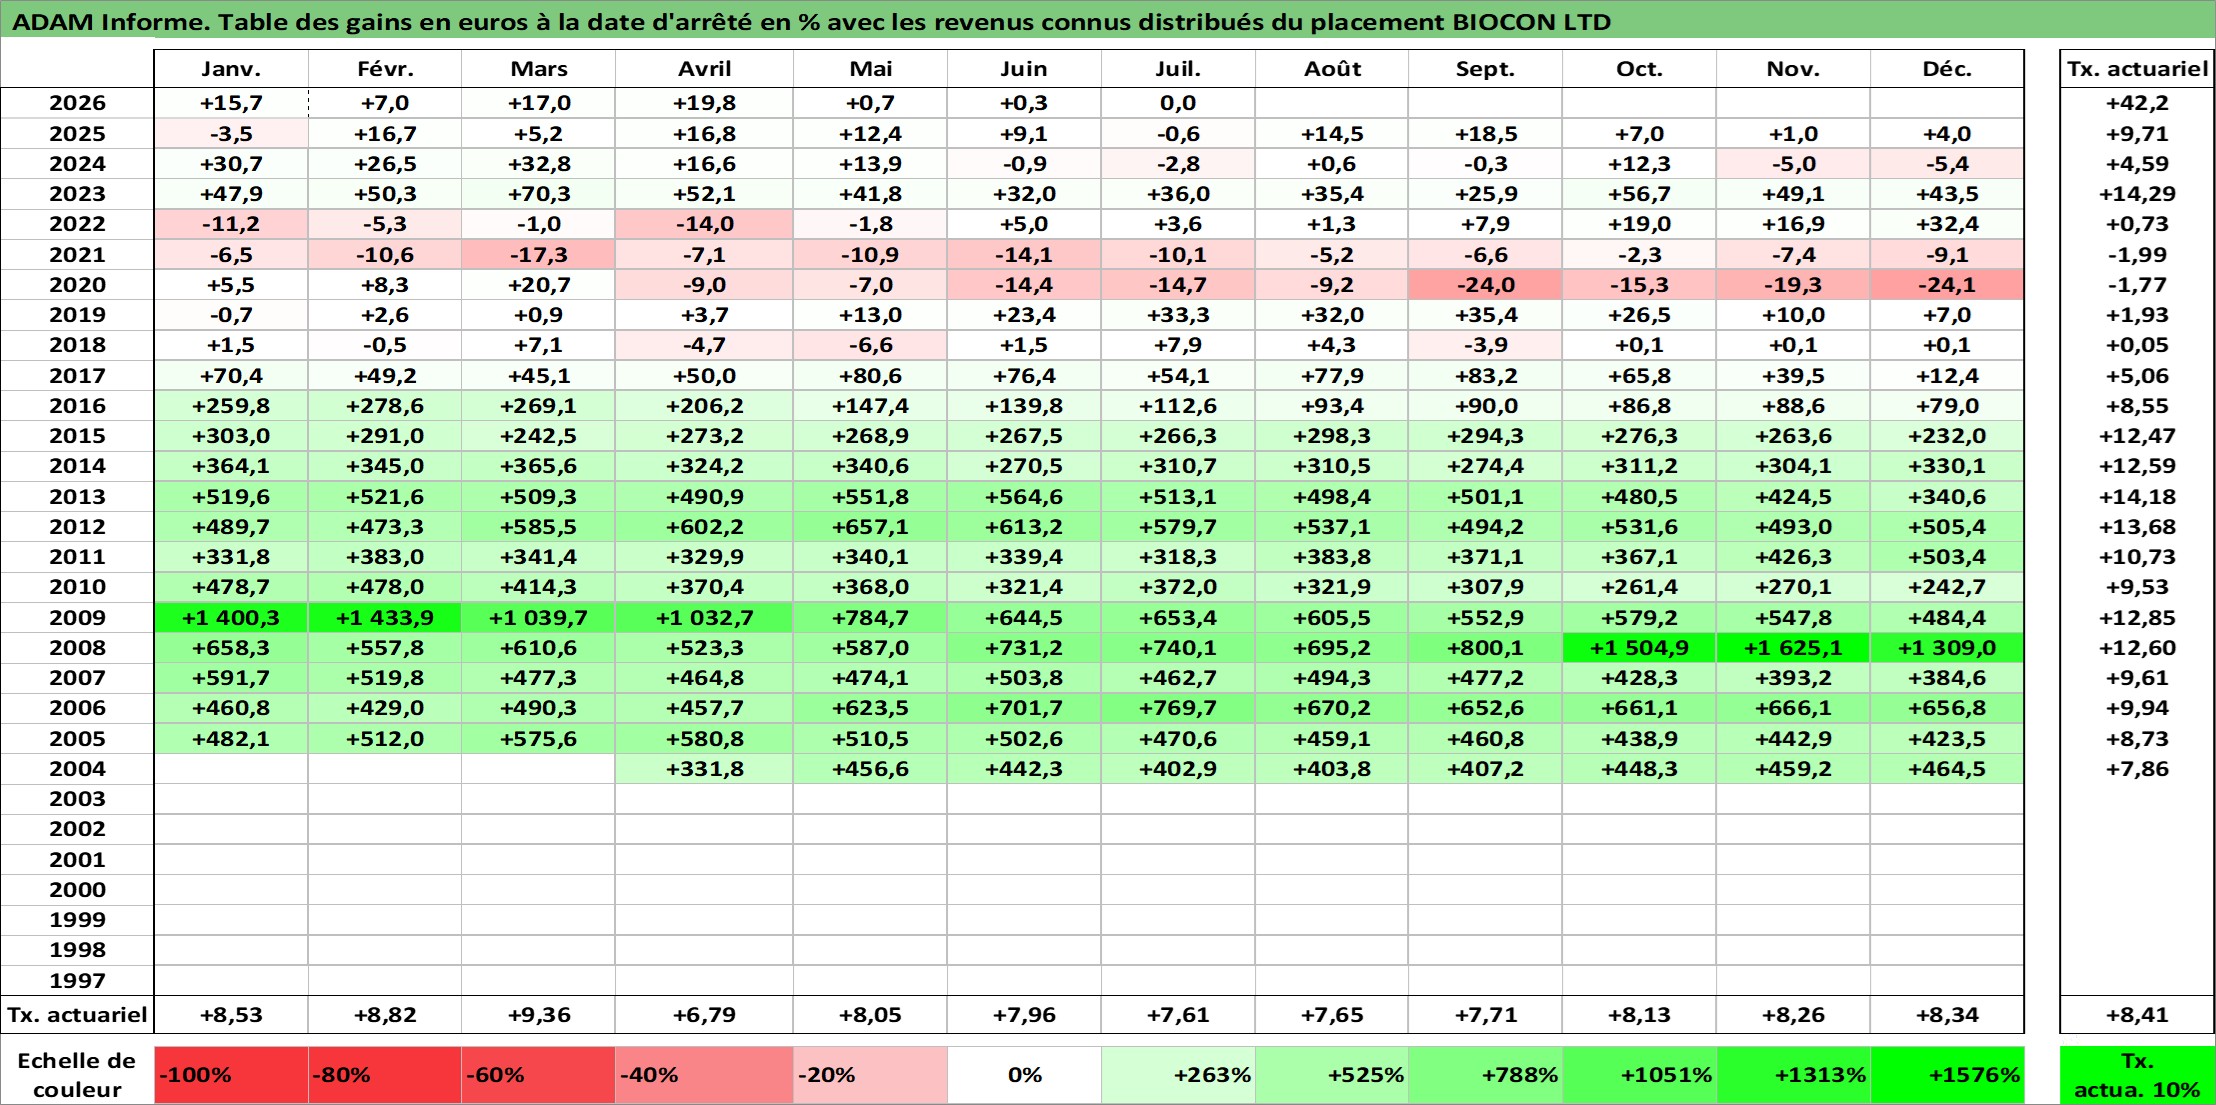Select May 2012 cell +657,1

pos(870,527)
